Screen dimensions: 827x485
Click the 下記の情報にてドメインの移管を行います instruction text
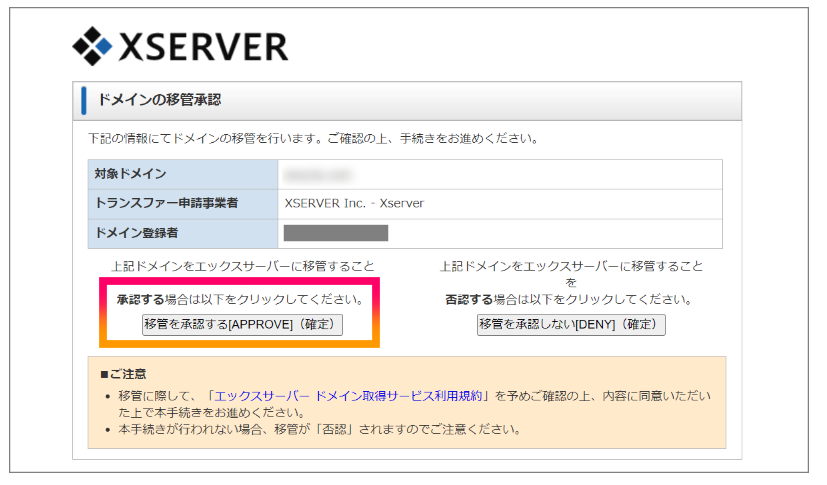point(313,139)
